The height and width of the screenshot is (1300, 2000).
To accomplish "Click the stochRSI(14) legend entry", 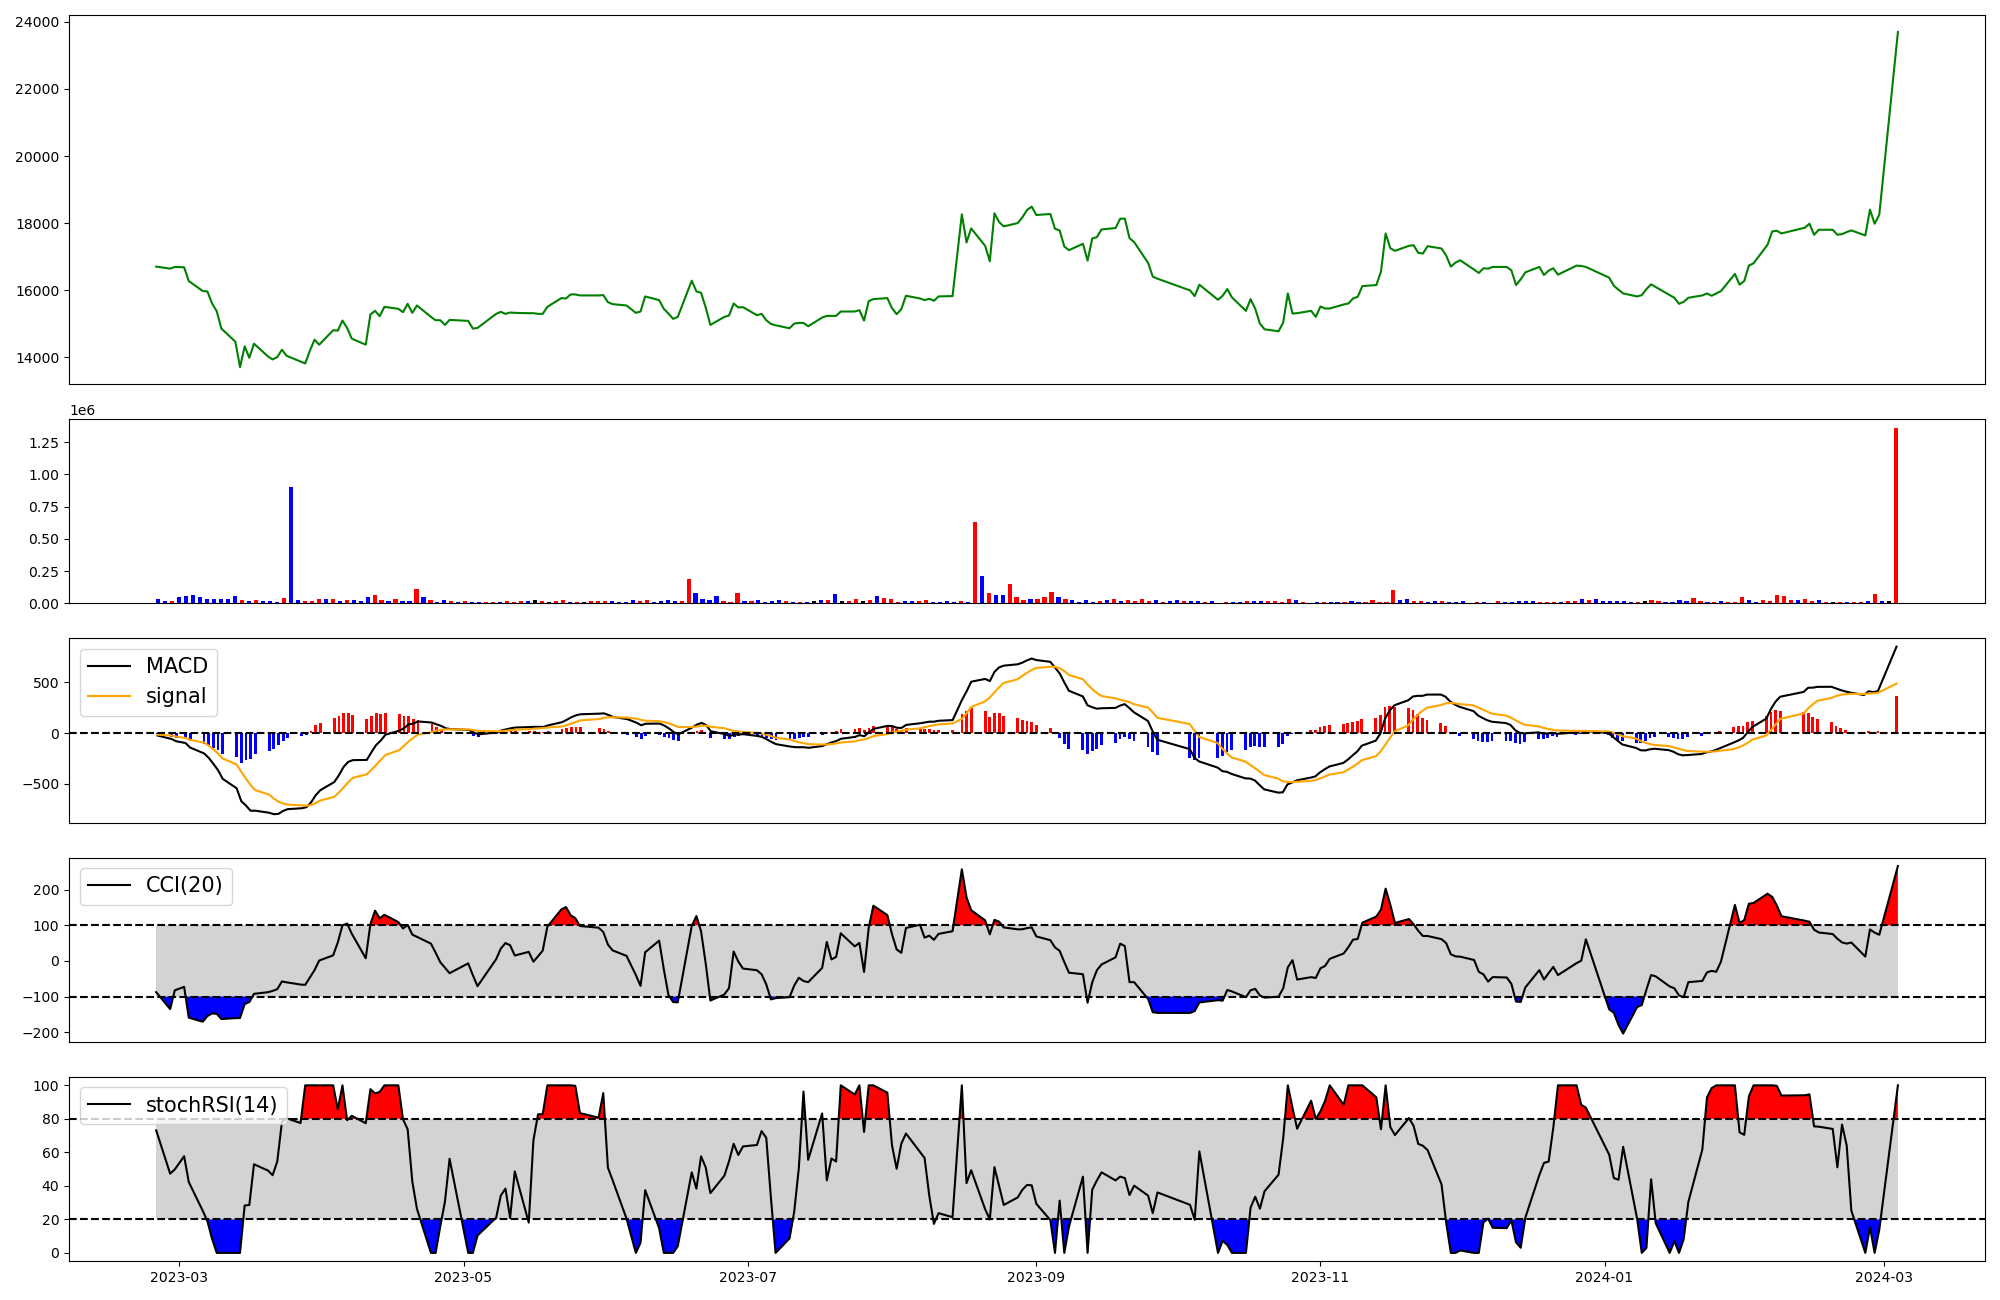I will point(210,1104).
